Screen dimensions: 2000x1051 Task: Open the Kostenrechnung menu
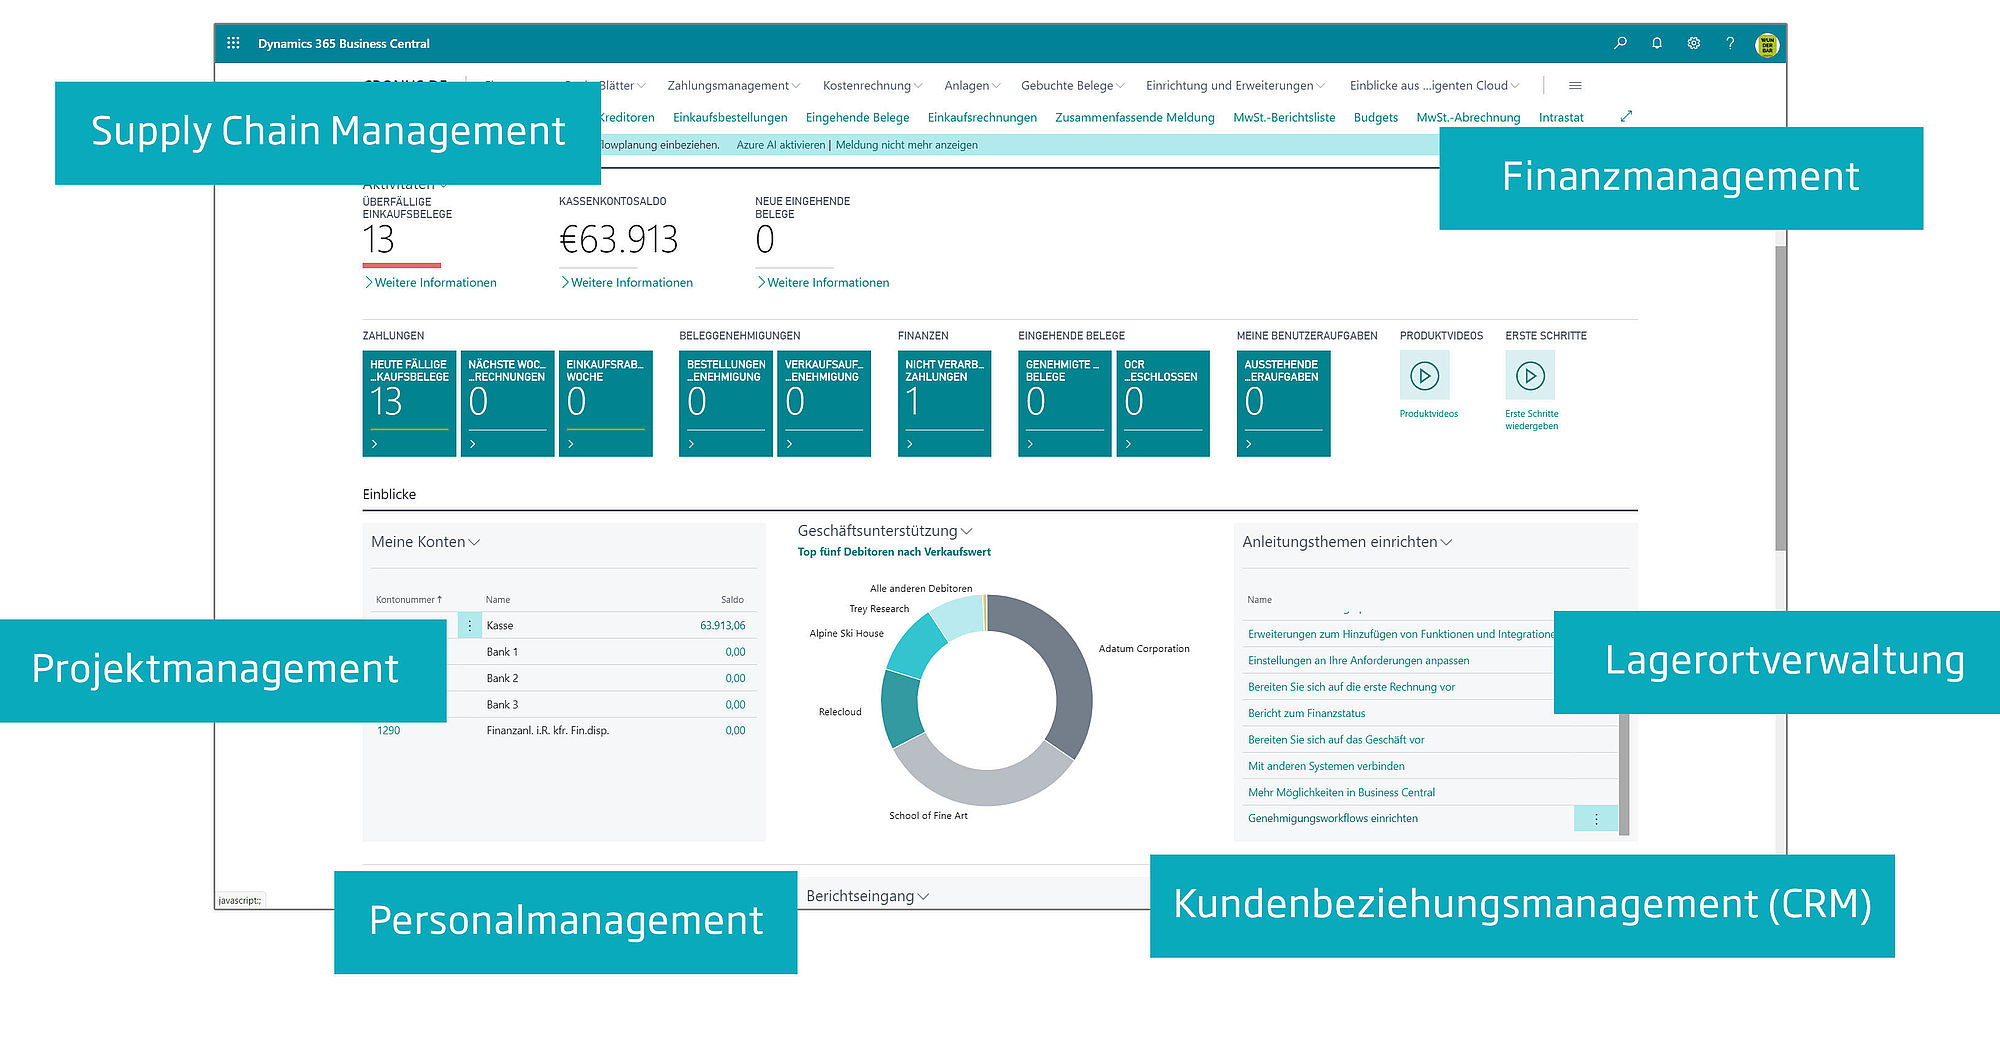point(871,85)
